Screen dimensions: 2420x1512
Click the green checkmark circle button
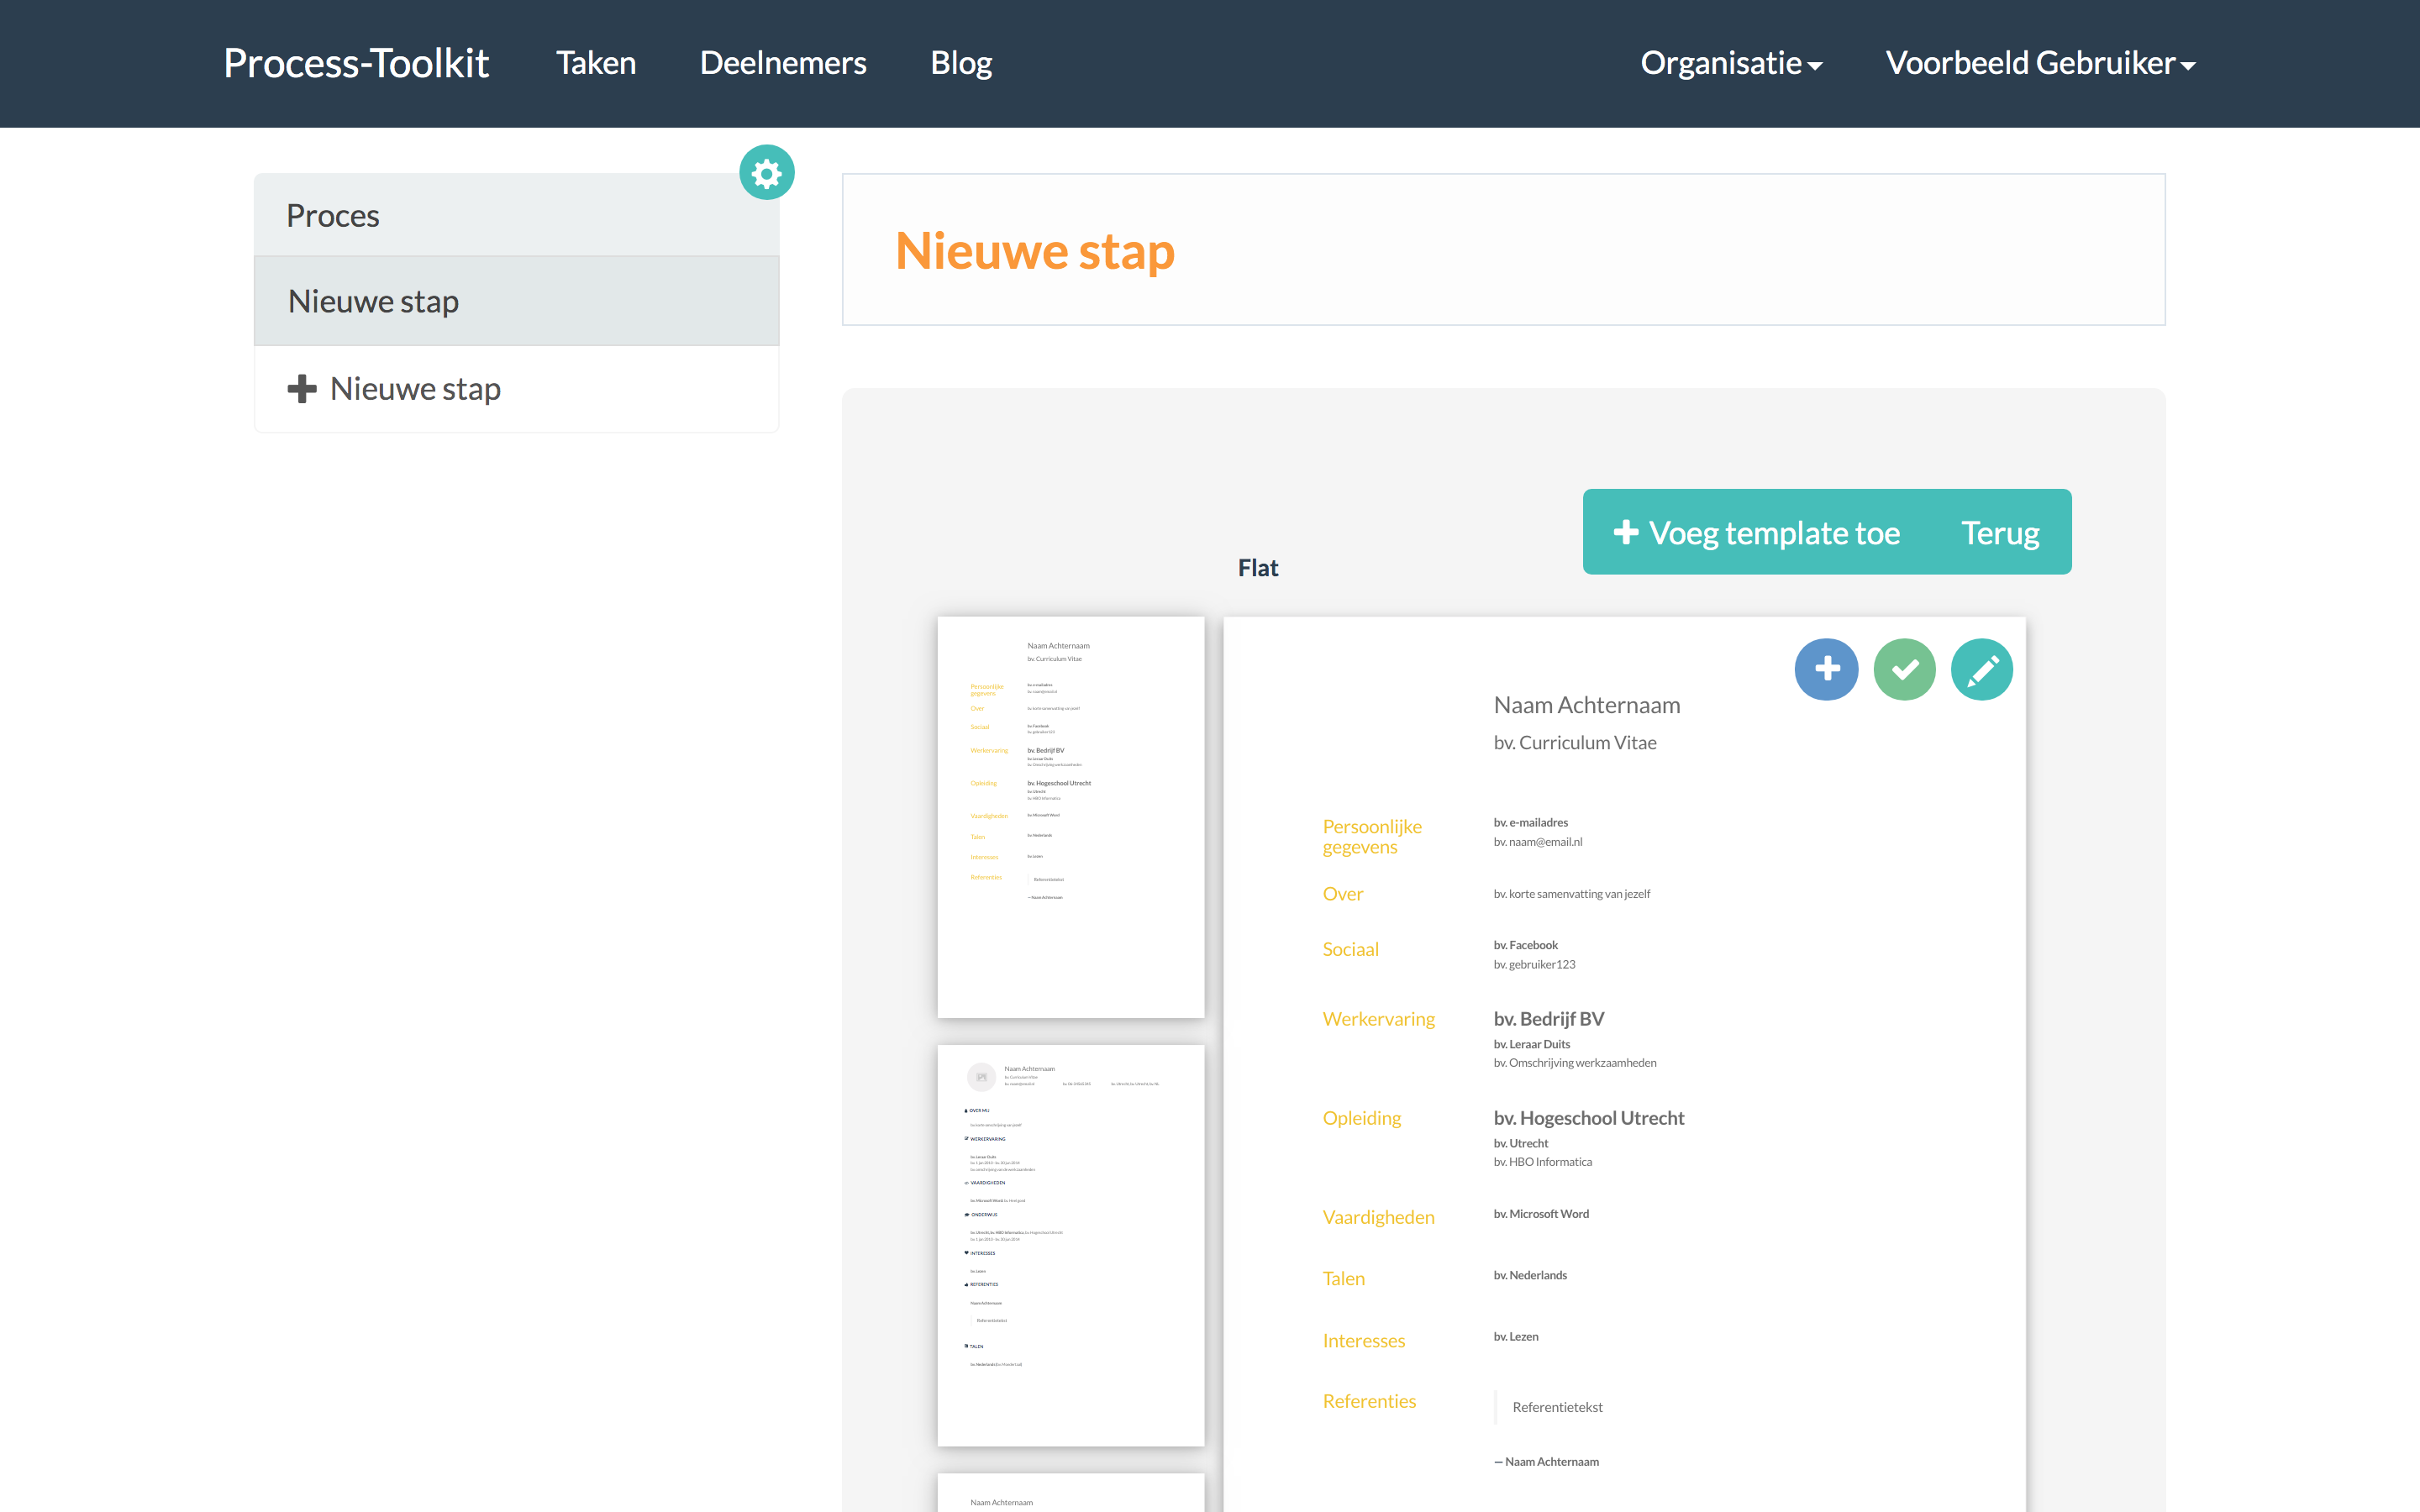pyautogui.click(x=1904, y=669)
